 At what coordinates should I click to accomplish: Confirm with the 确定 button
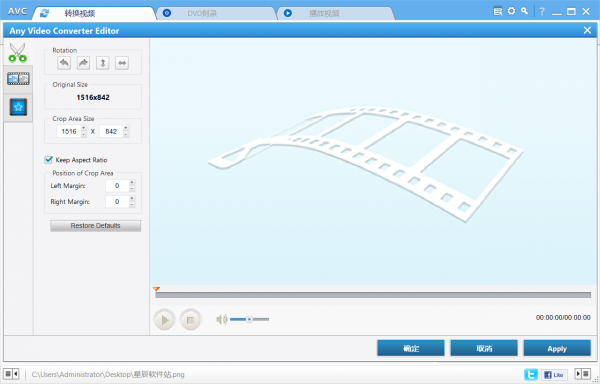411,348
